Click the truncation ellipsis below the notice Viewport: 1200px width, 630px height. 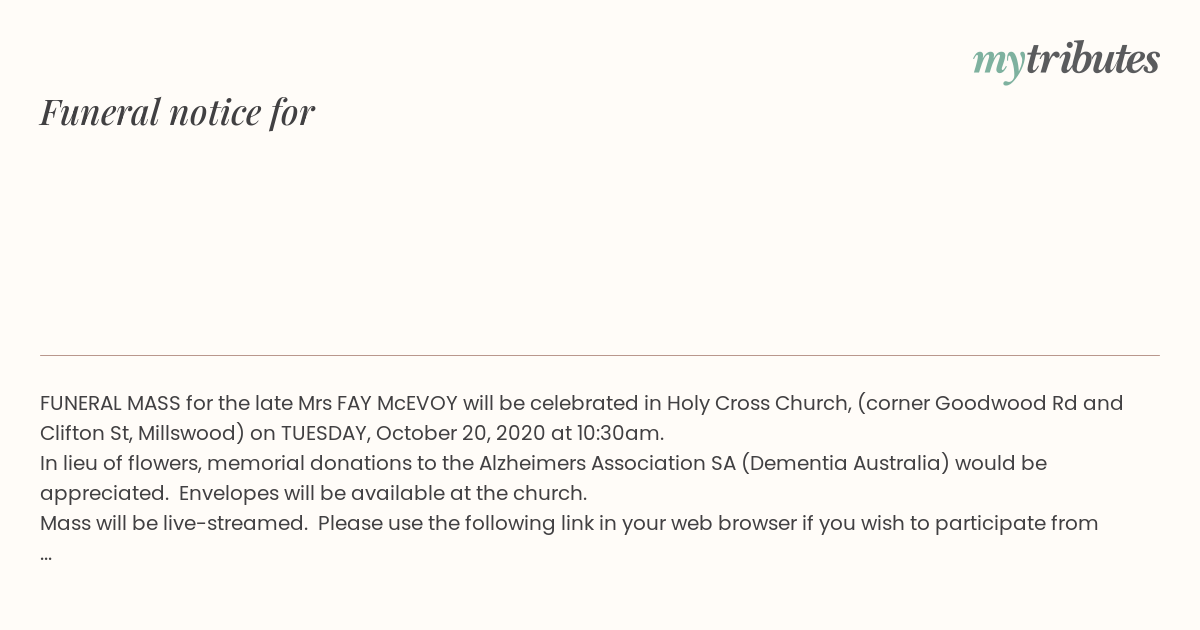point(46,555)
